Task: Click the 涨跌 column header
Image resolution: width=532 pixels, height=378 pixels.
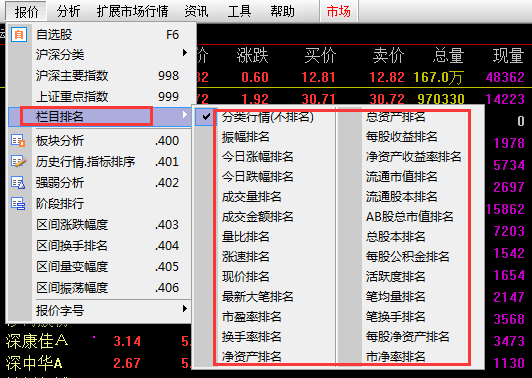Action: pyautogui.click(x=252, y=55)
